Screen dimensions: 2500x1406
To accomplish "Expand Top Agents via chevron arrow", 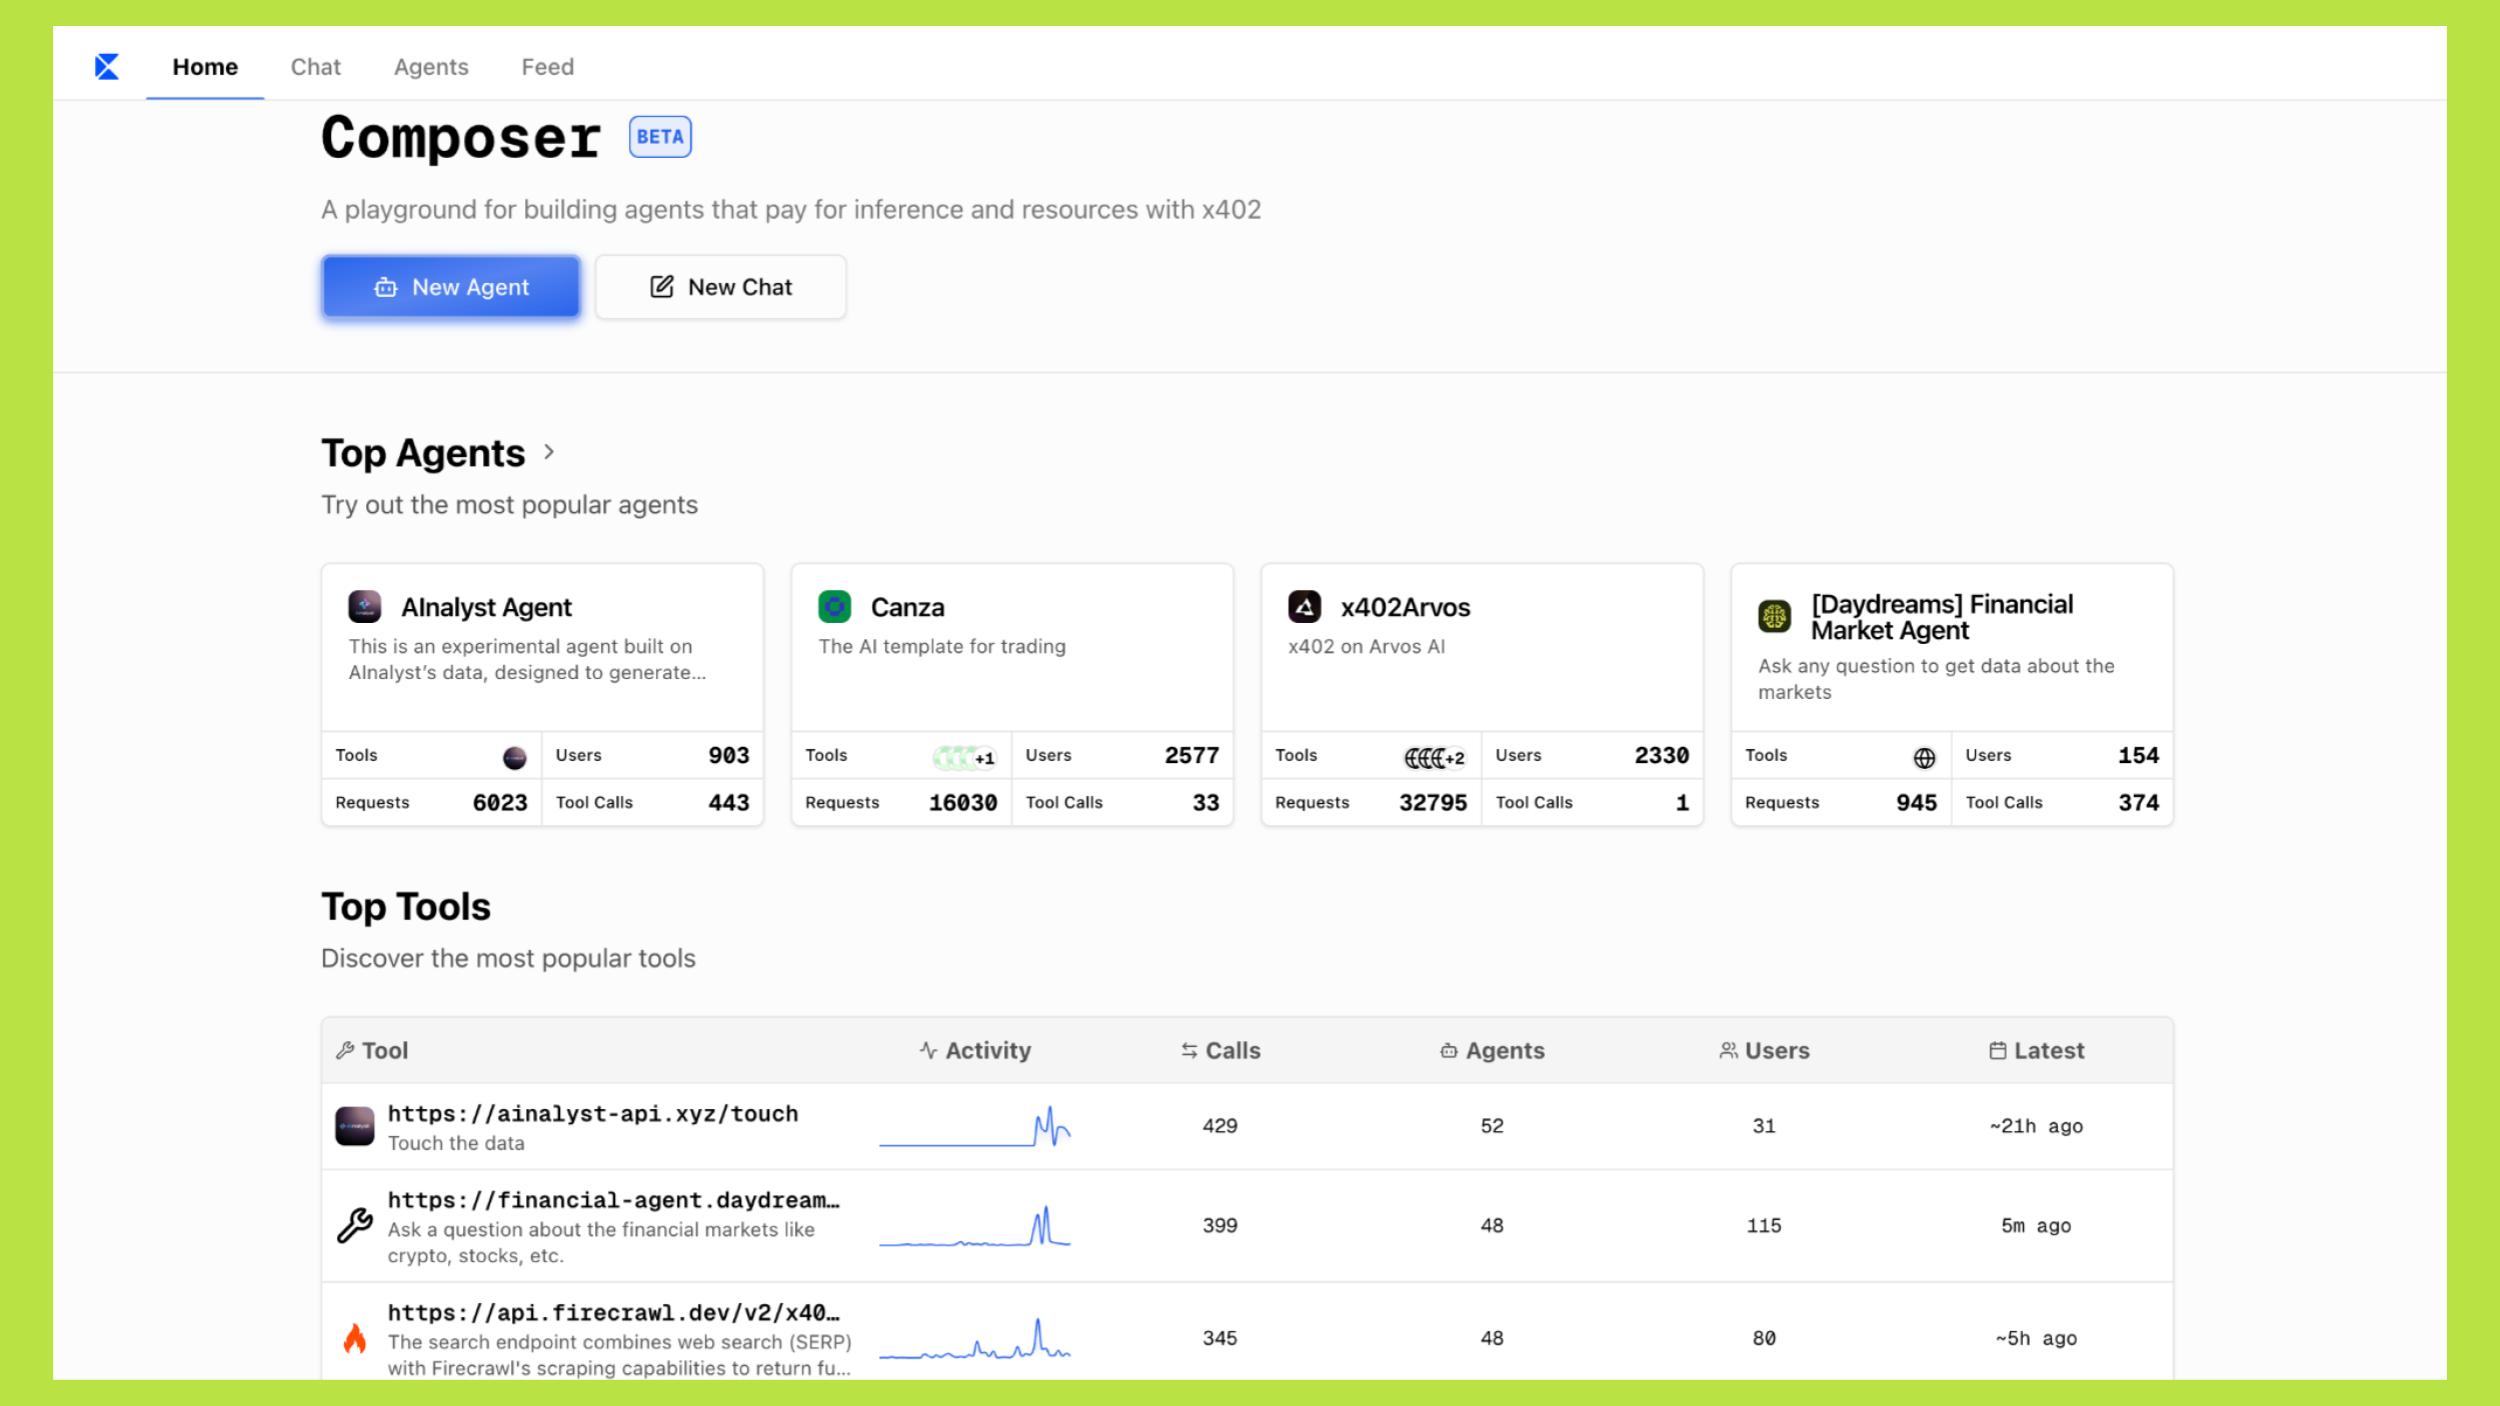I will pos(549,452).
